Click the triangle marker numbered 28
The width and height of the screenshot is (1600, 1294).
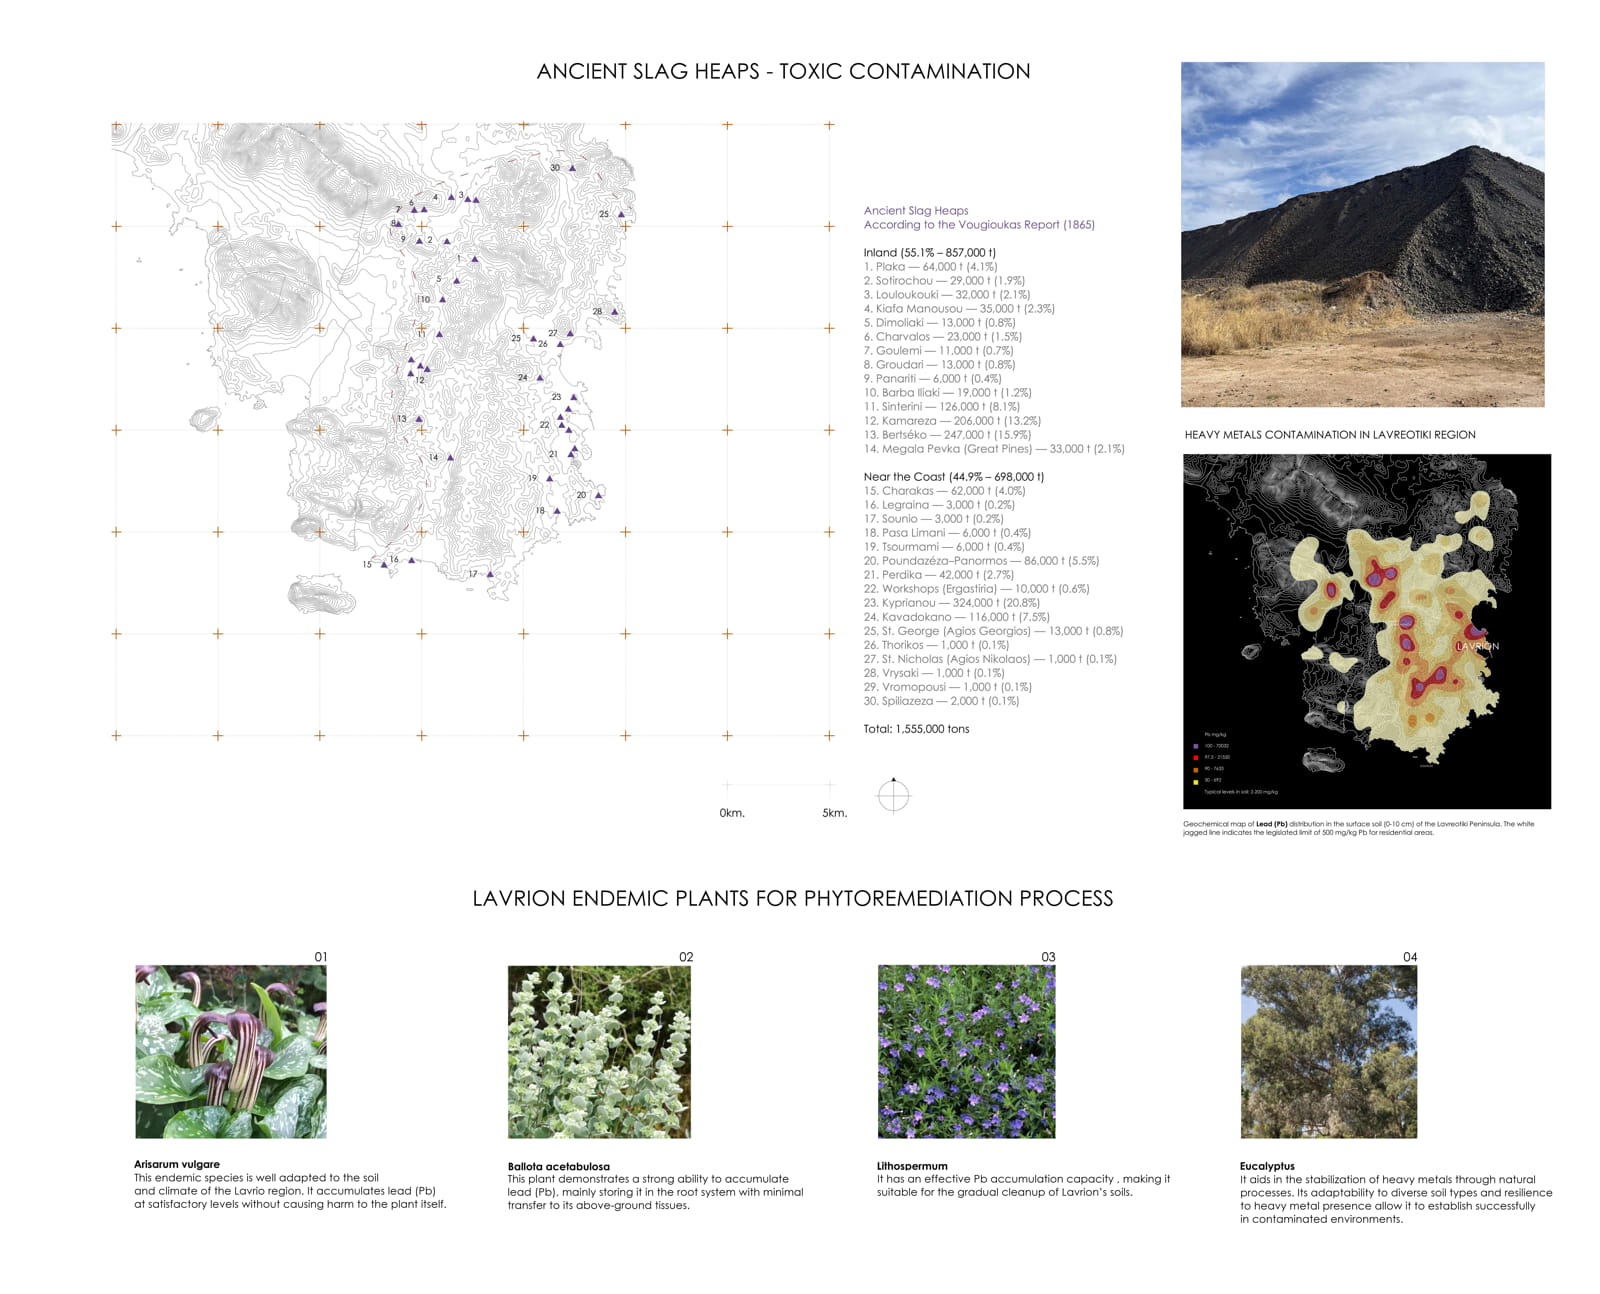click(x=615, y=312)
